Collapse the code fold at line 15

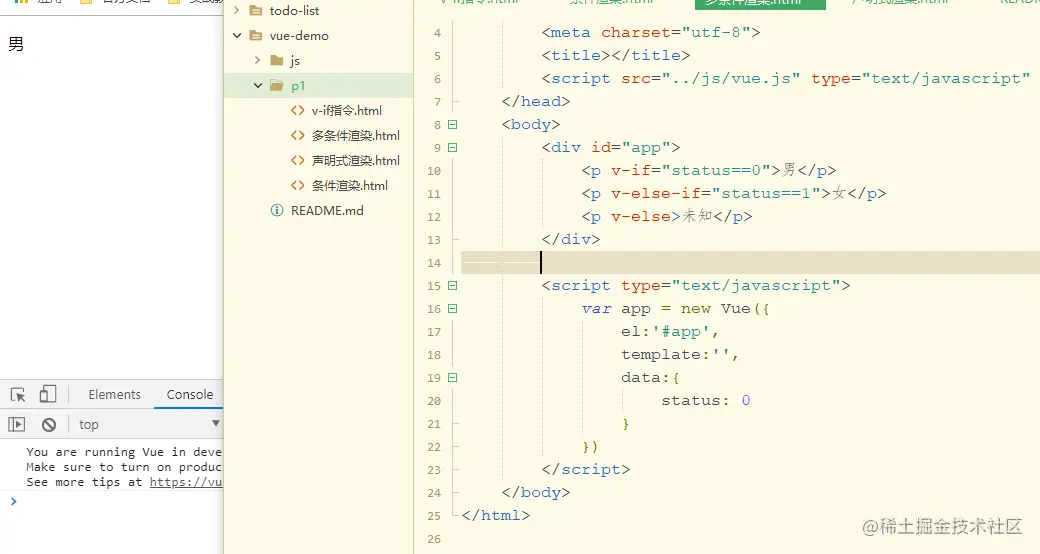452,285
